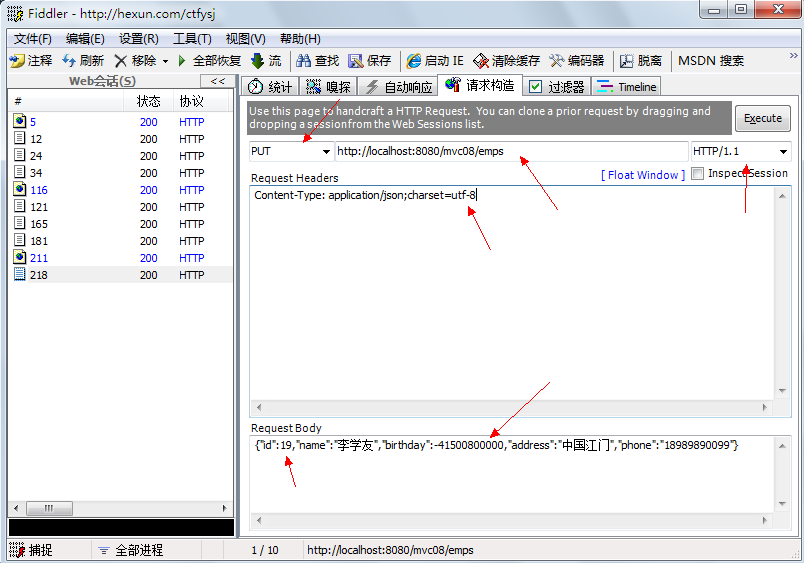Click the 清除缓存 clear cache icon

tap(481, 61)
